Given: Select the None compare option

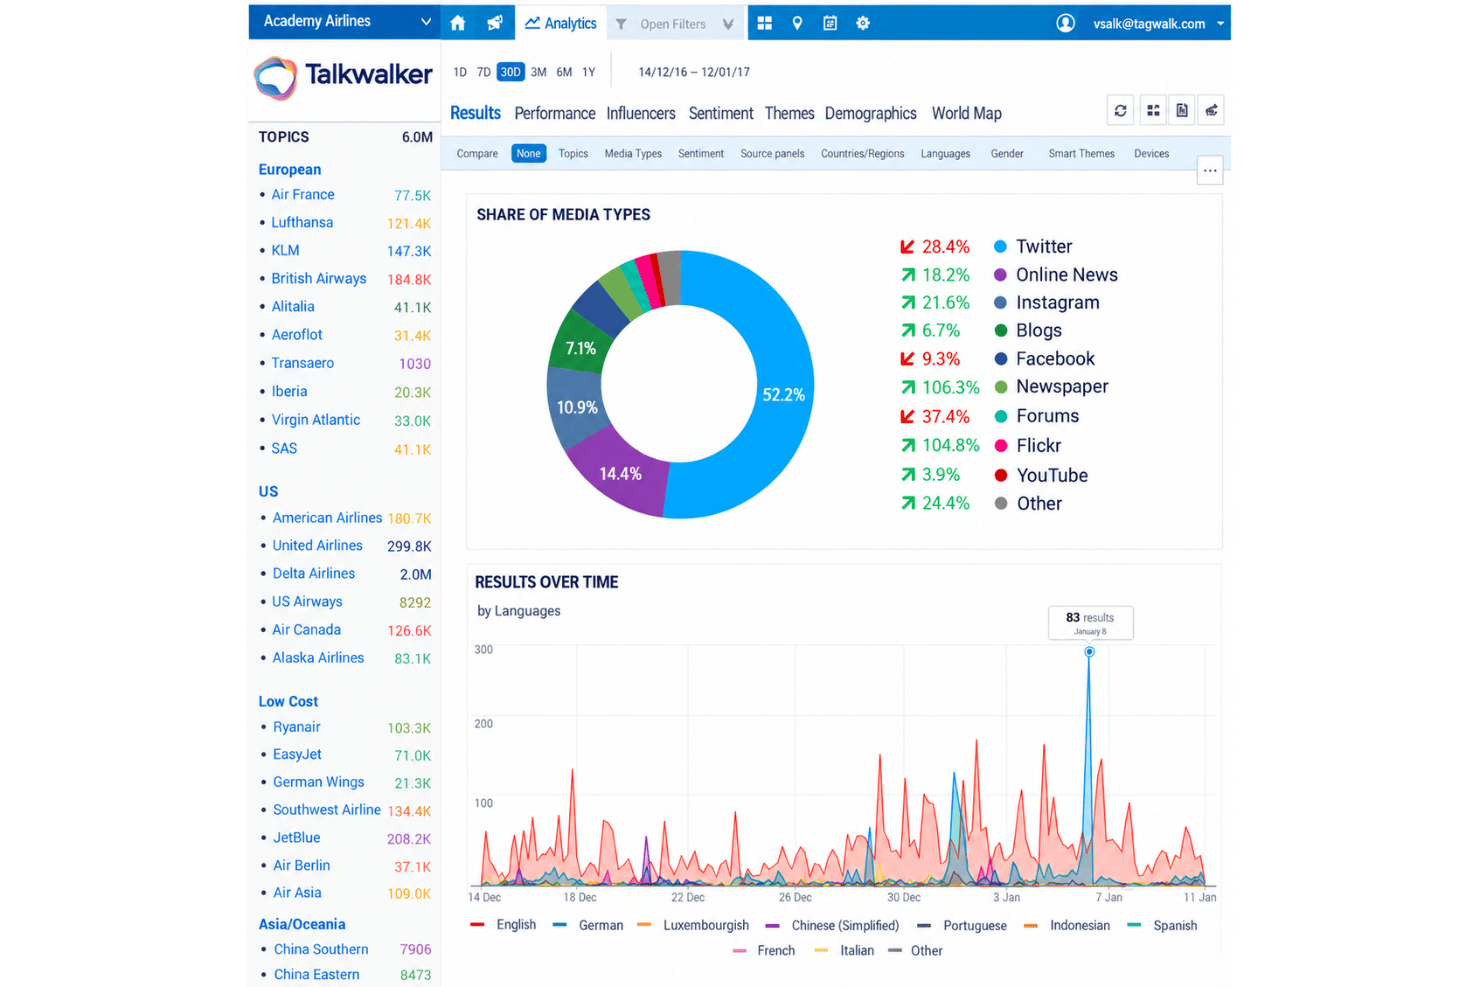Looking at the screenshot, I should pyautogui.click(x=529, y=153).
